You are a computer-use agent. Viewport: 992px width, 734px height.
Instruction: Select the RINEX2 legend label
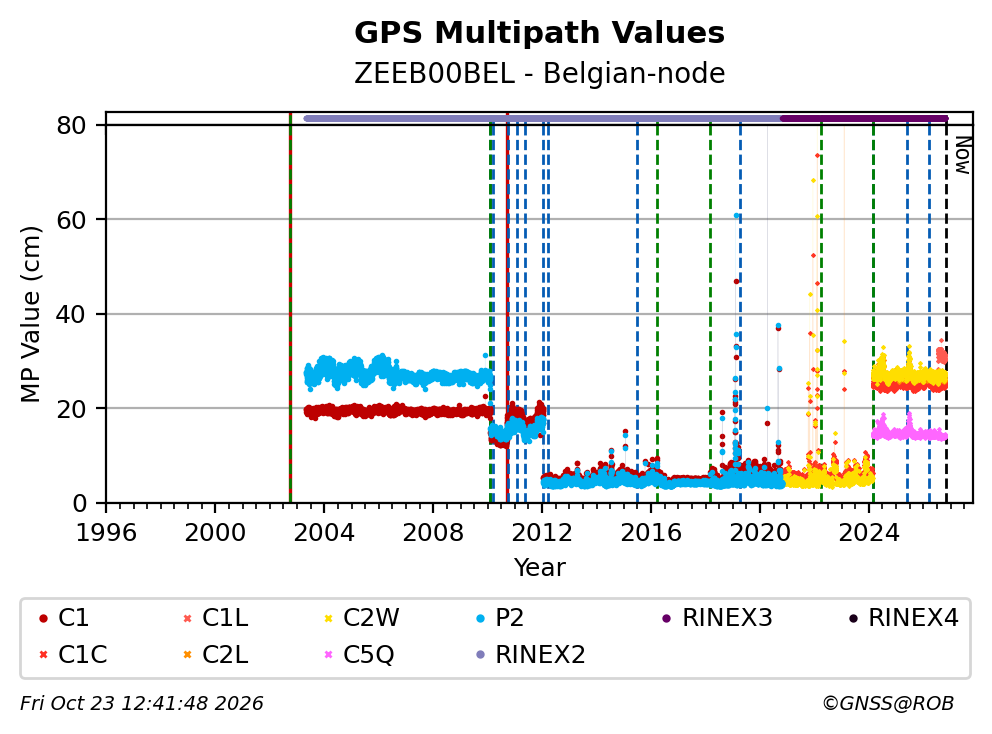pos(540,654)
